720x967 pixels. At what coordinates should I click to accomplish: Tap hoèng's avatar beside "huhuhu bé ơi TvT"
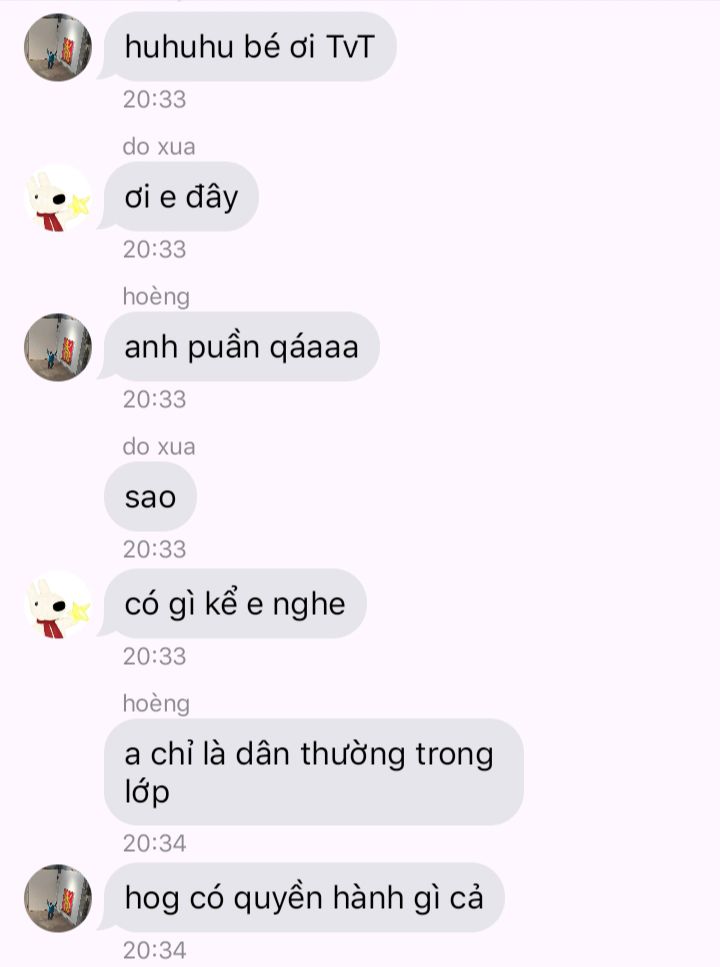click(58, 47)
